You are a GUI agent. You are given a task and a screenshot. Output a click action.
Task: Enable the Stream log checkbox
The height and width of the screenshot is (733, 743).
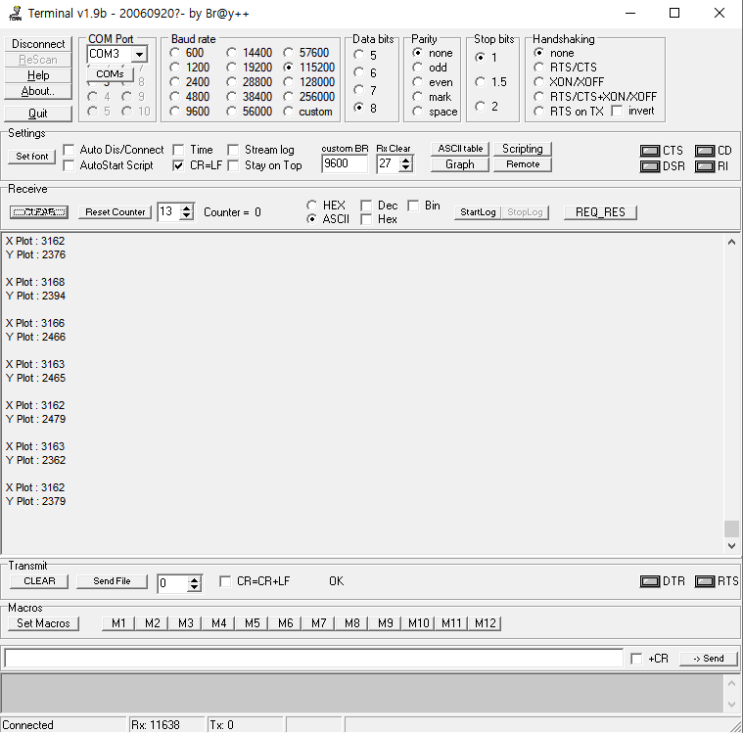point(234,150)
